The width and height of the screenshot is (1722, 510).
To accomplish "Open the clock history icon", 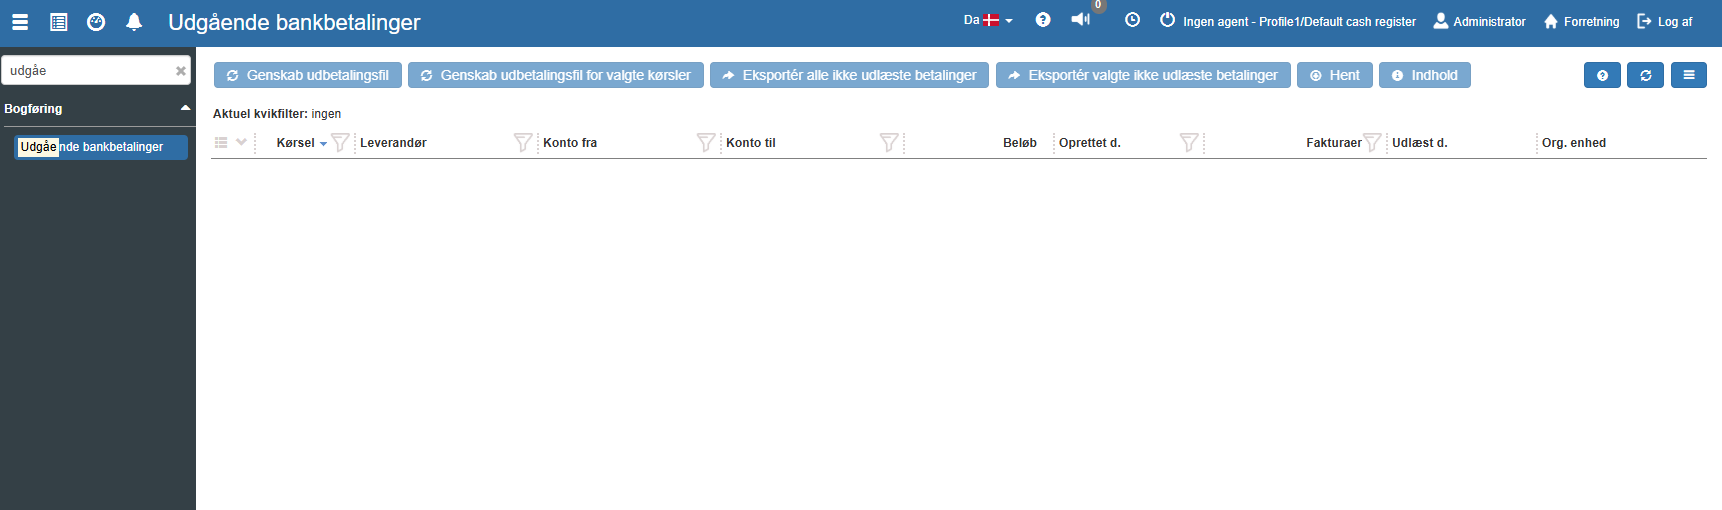I will (x=1132, y=20).
